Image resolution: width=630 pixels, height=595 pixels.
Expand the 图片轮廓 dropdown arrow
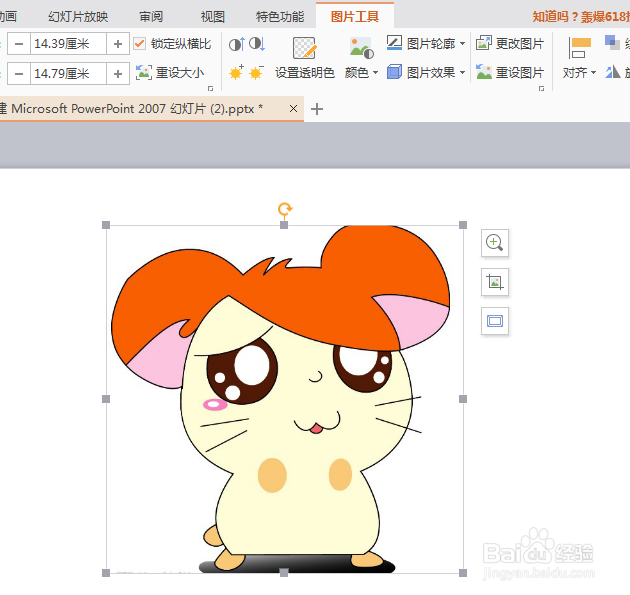462,43
